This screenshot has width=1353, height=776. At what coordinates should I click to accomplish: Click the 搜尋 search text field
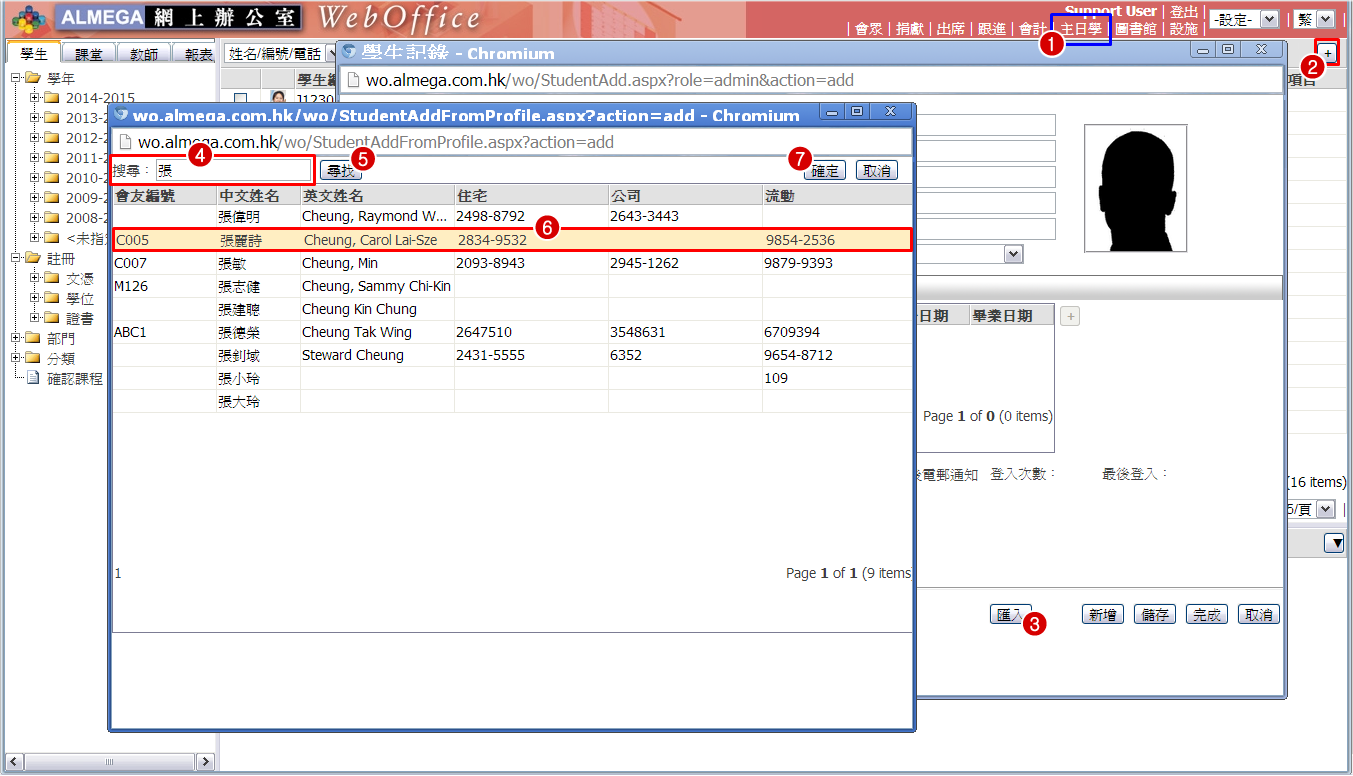coord(234,171)
